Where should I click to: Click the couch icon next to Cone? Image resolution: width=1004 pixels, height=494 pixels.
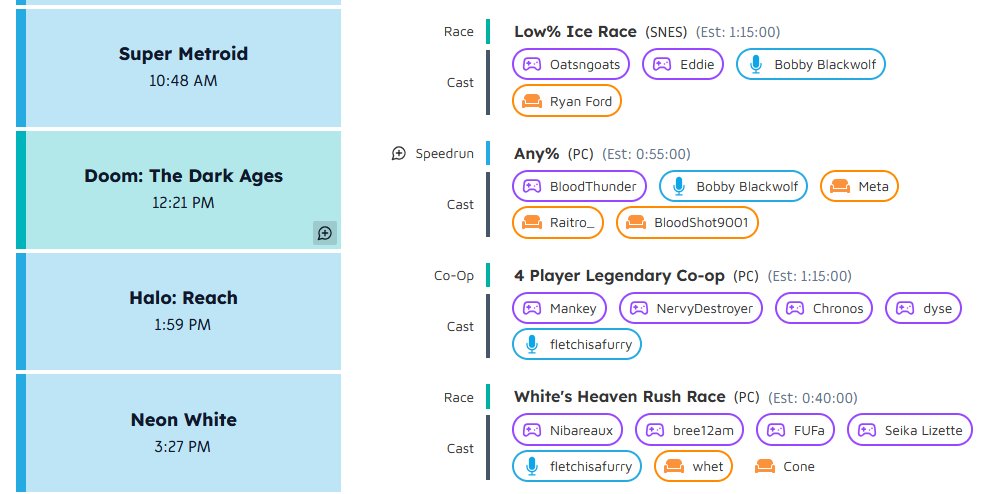point(765,466)
